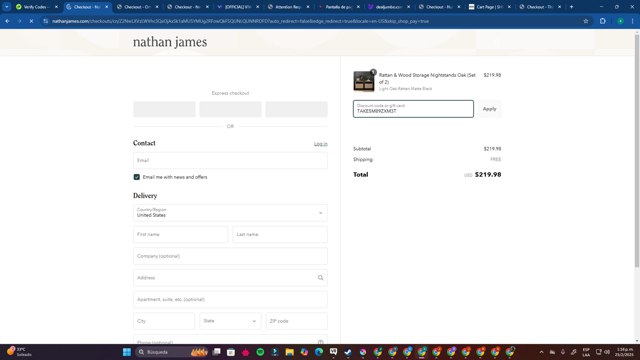640x360 pixels.
Task: Click the Last name field
Action: coord(280,235)
